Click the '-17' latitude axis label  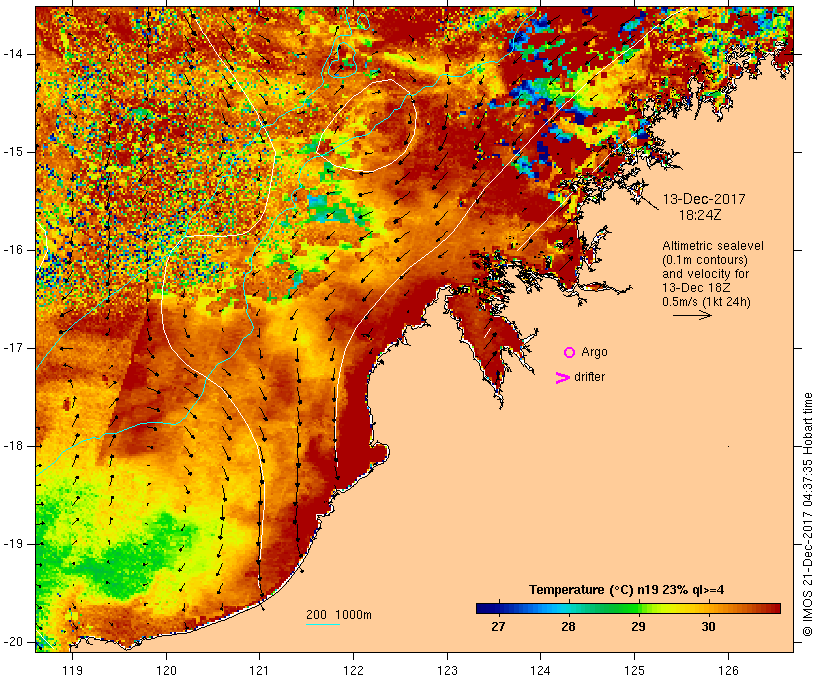coord(12,348)
